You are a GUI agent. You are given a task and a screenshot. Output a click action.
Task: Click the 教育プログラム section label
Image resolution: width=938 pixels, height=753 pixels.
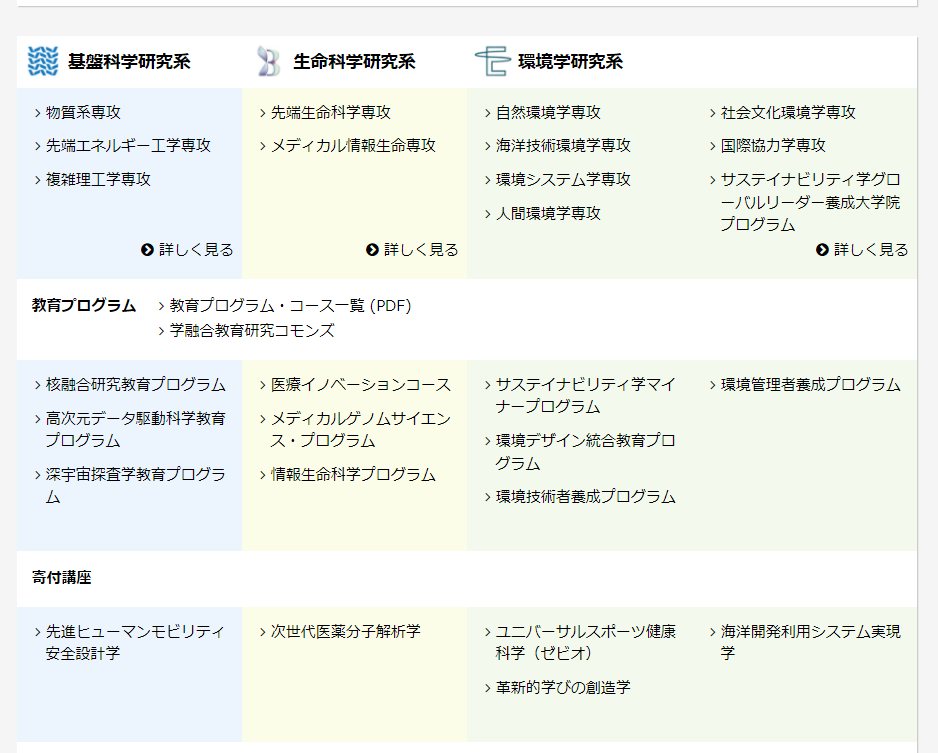point(84,306)
